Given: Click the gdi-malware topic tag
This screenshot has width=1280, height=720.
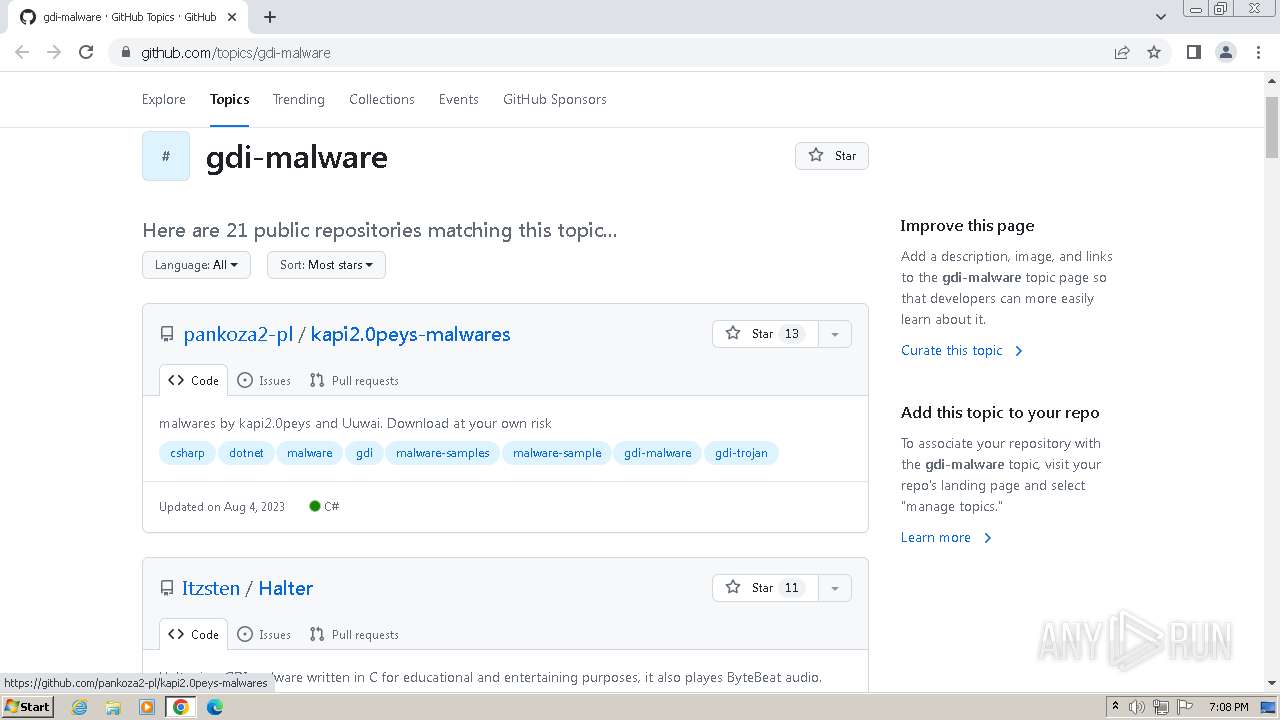Looking at the screenshot, I should (658, 453).
